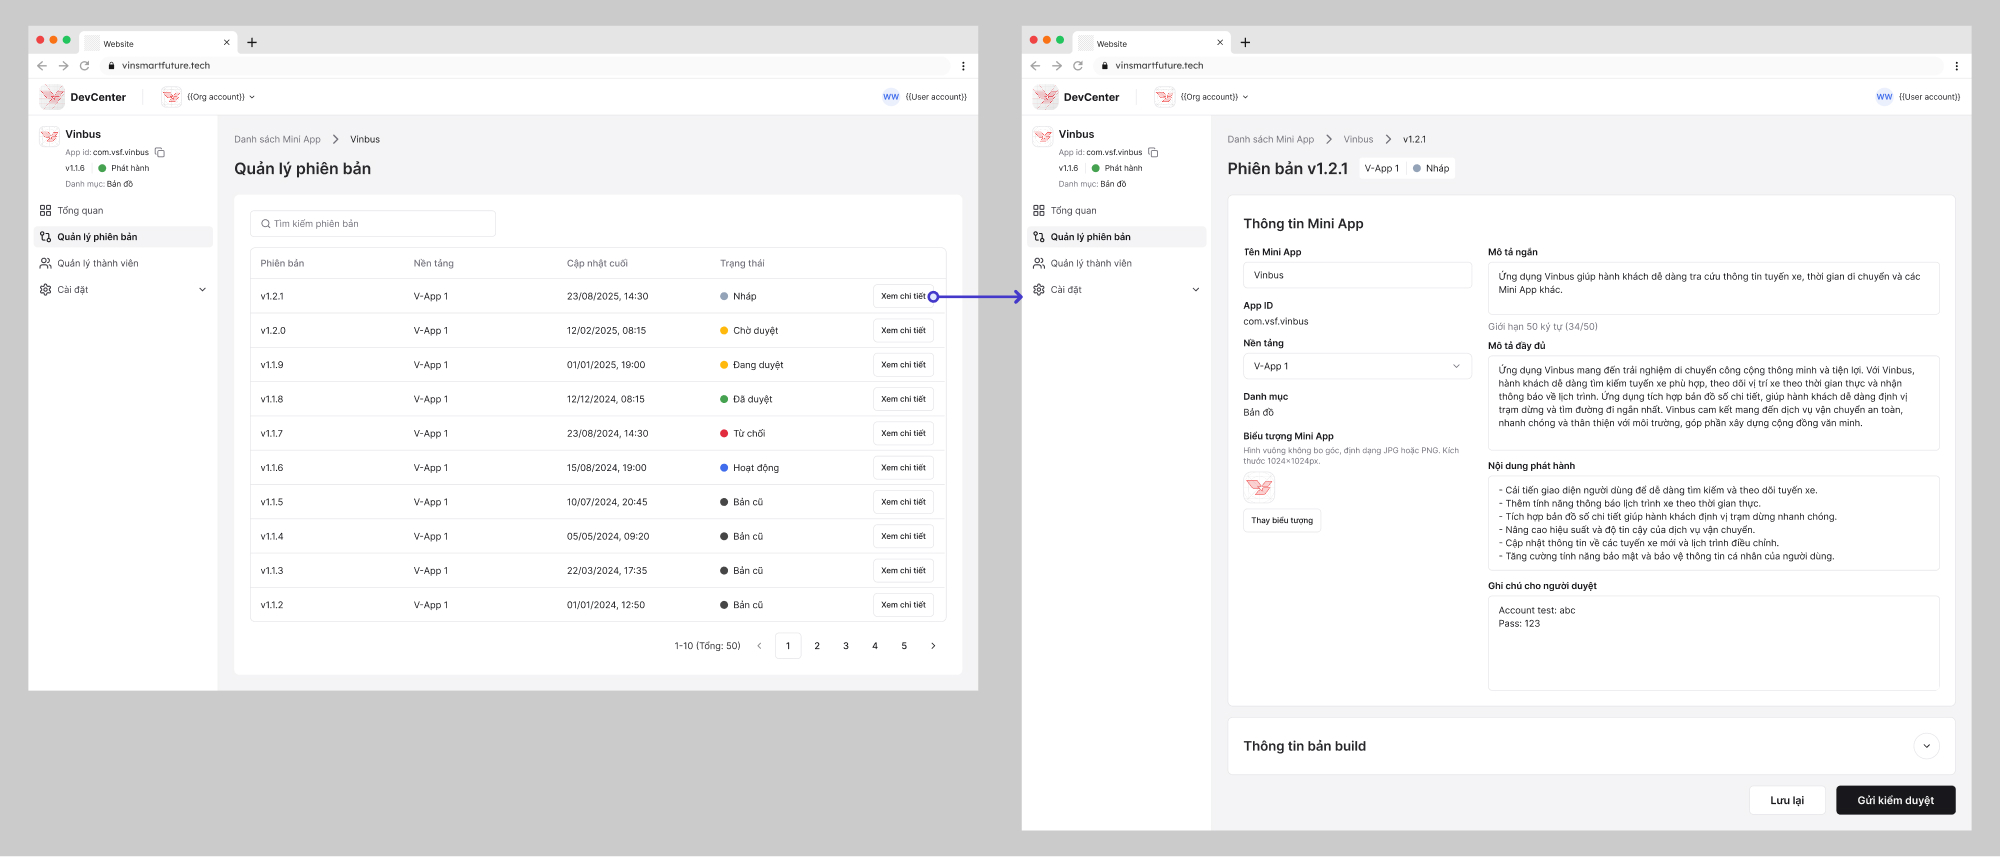Click Từ chối status in v1.1.7 row
Screen dimensions: 2000x857
742,434
